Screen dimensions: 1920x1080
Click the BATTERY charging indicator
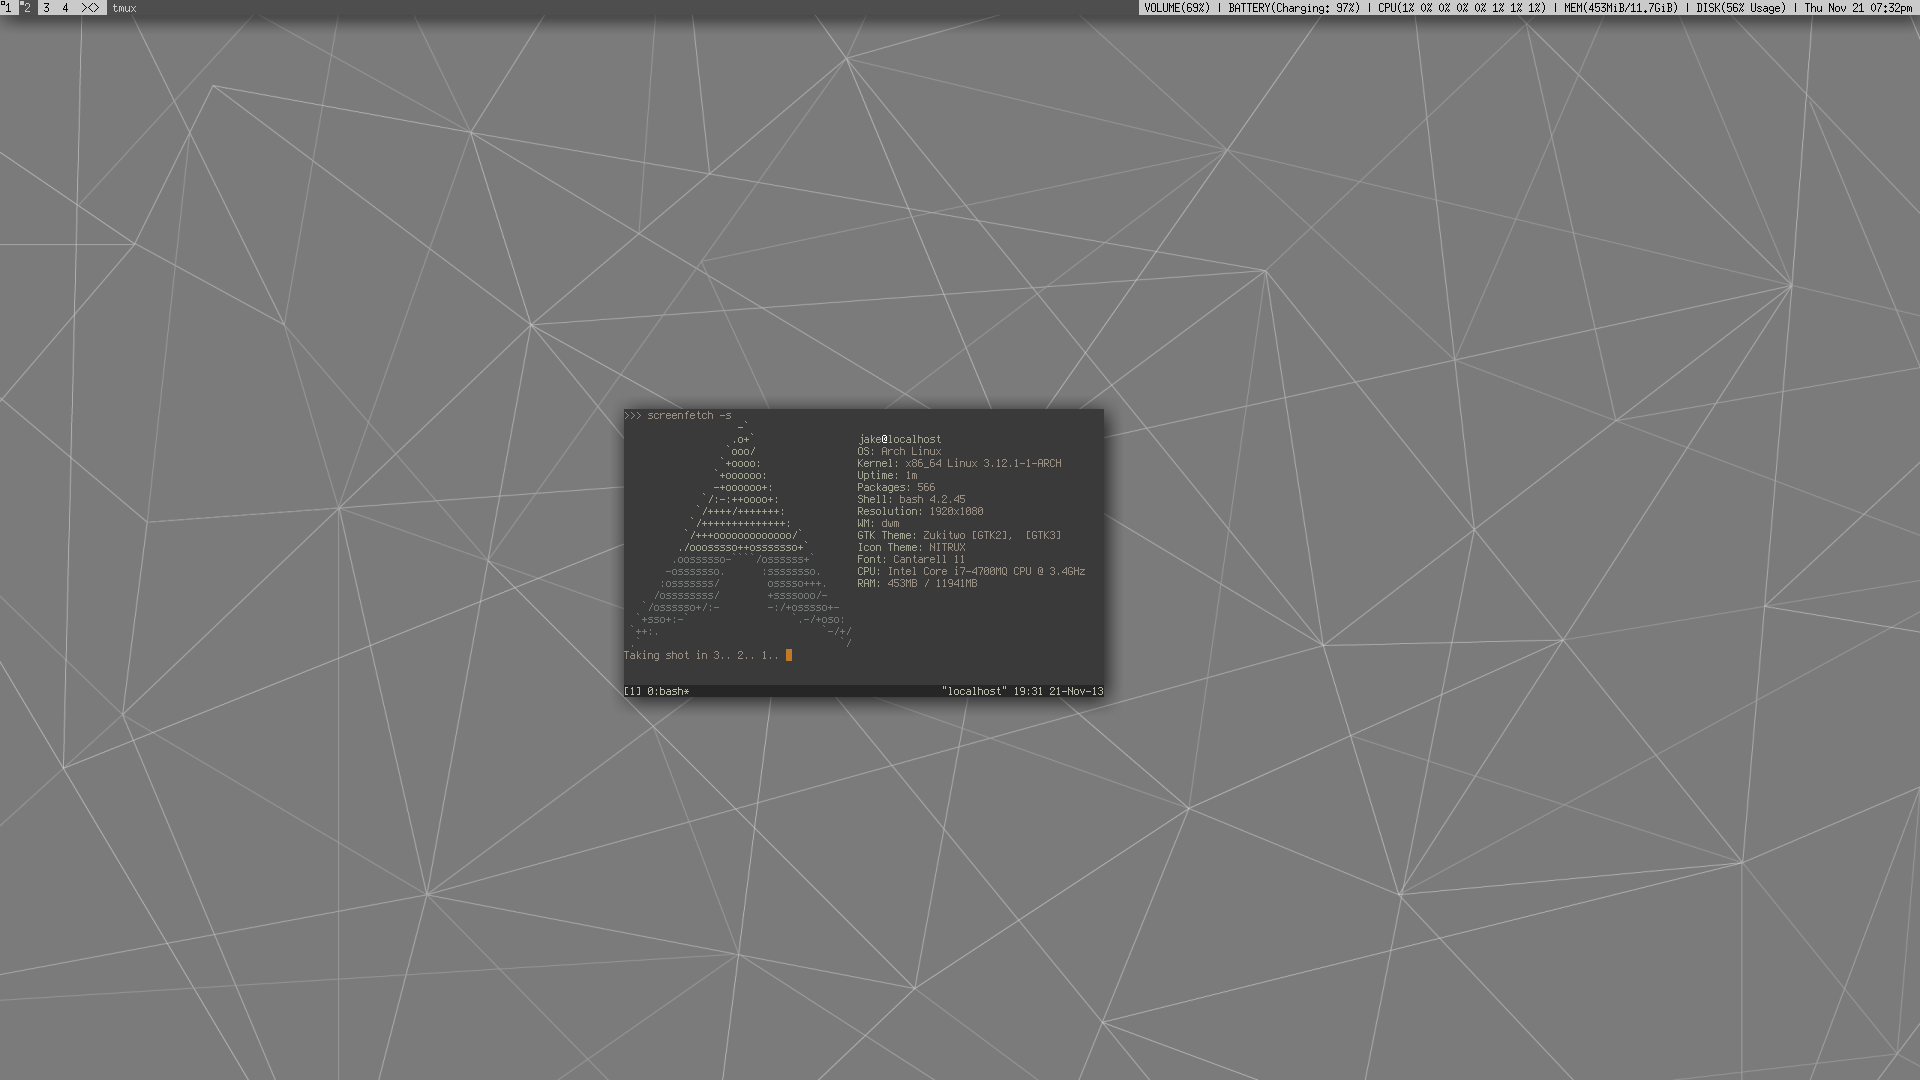coord(1293,8)
